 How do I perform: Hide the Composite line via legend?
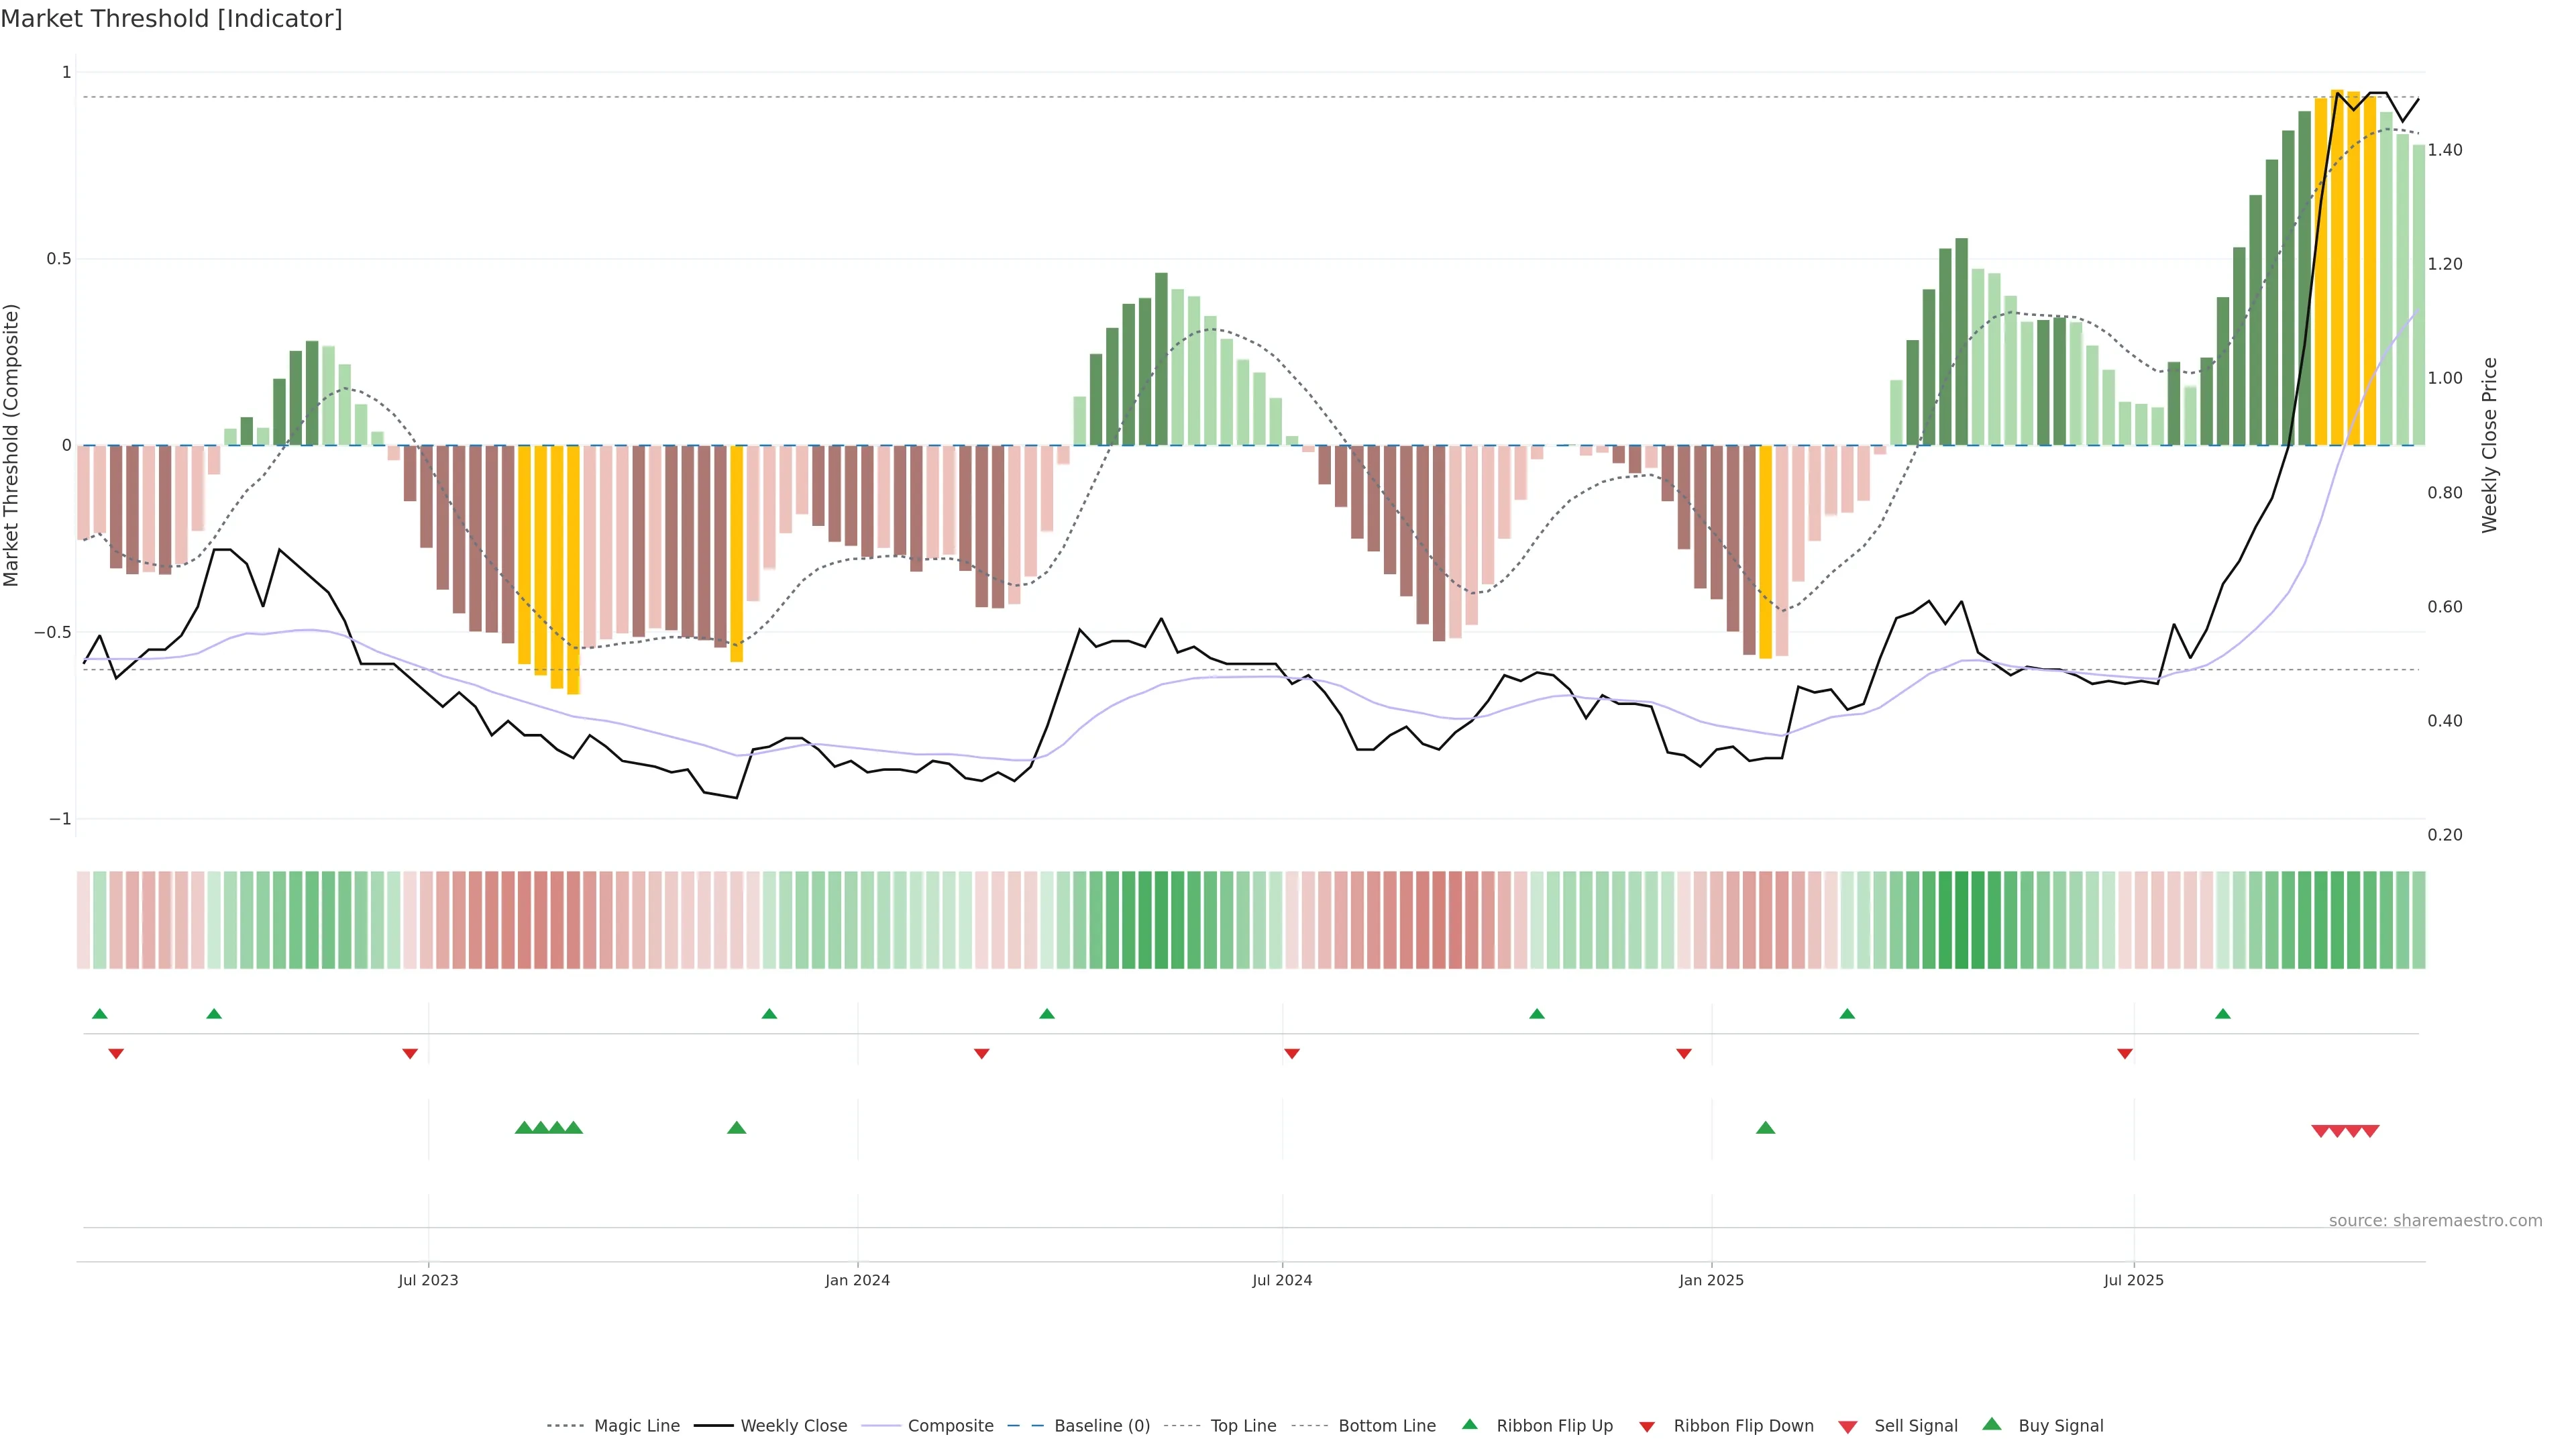click(x=950, y=1426)
